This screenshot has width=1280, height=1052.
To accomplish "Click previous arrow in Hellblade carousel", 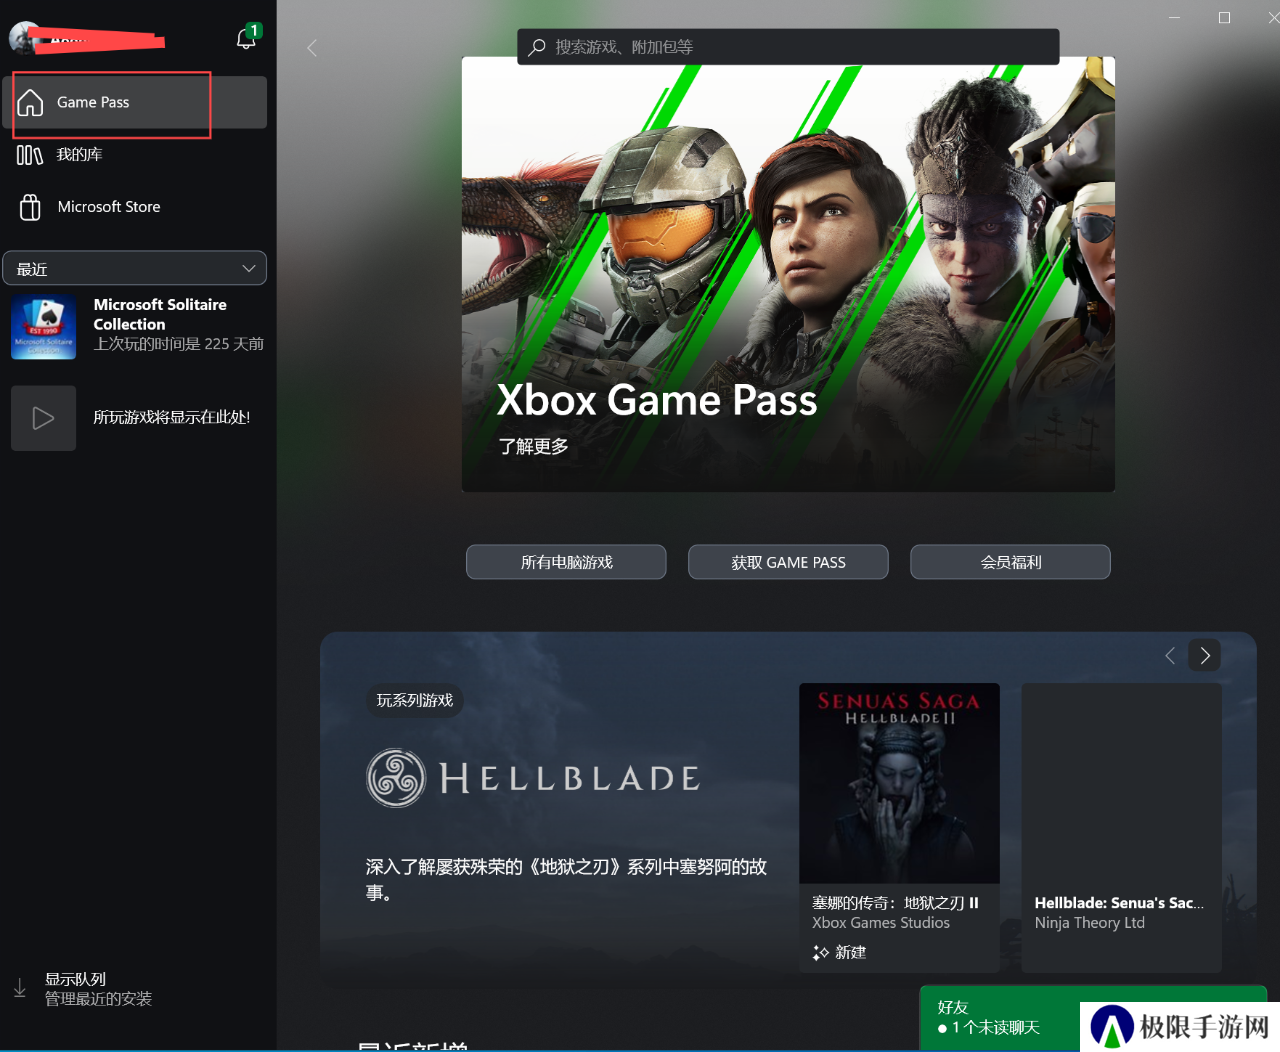I will coord(1169,656).
